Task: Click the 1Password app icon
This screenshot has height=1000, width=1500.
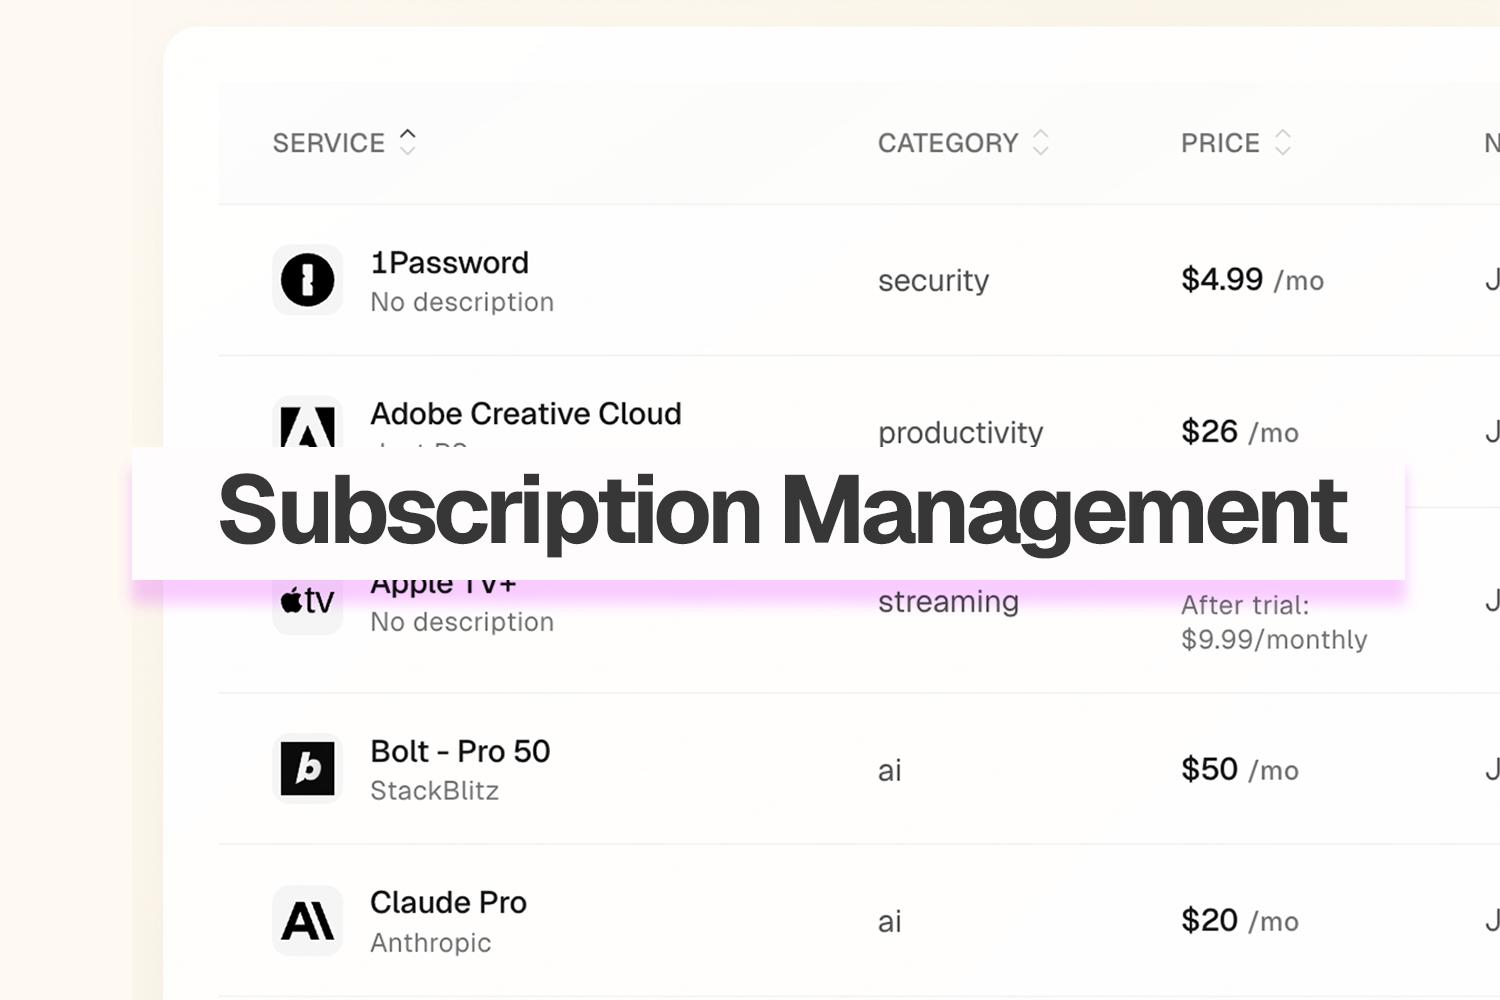Action: click(x=308, y=280)
